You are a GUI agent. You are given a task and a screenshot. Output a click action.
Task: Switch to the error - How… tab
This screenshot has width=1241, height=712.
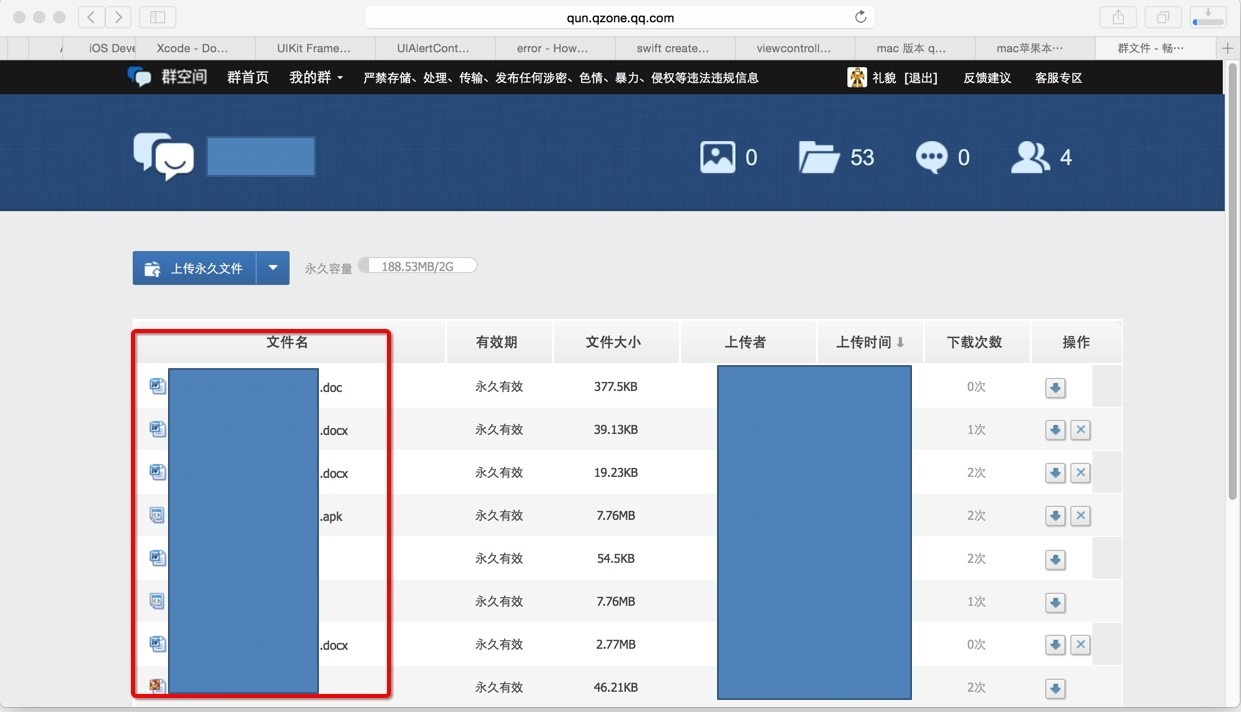[x=555, y=48]
